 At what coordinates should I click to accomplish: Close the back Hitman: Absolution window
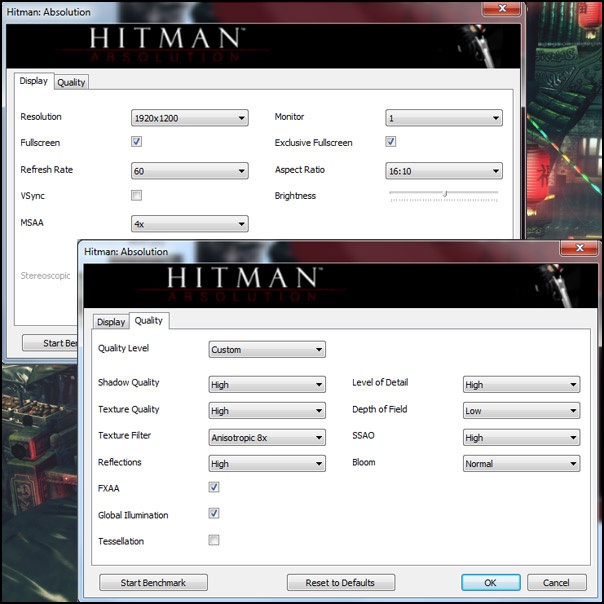coord(502,8)
